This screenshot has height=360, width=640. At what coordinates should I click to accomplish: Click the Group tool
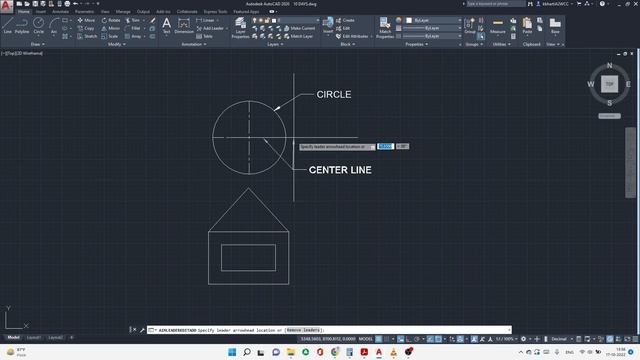(x=470, y=25)
